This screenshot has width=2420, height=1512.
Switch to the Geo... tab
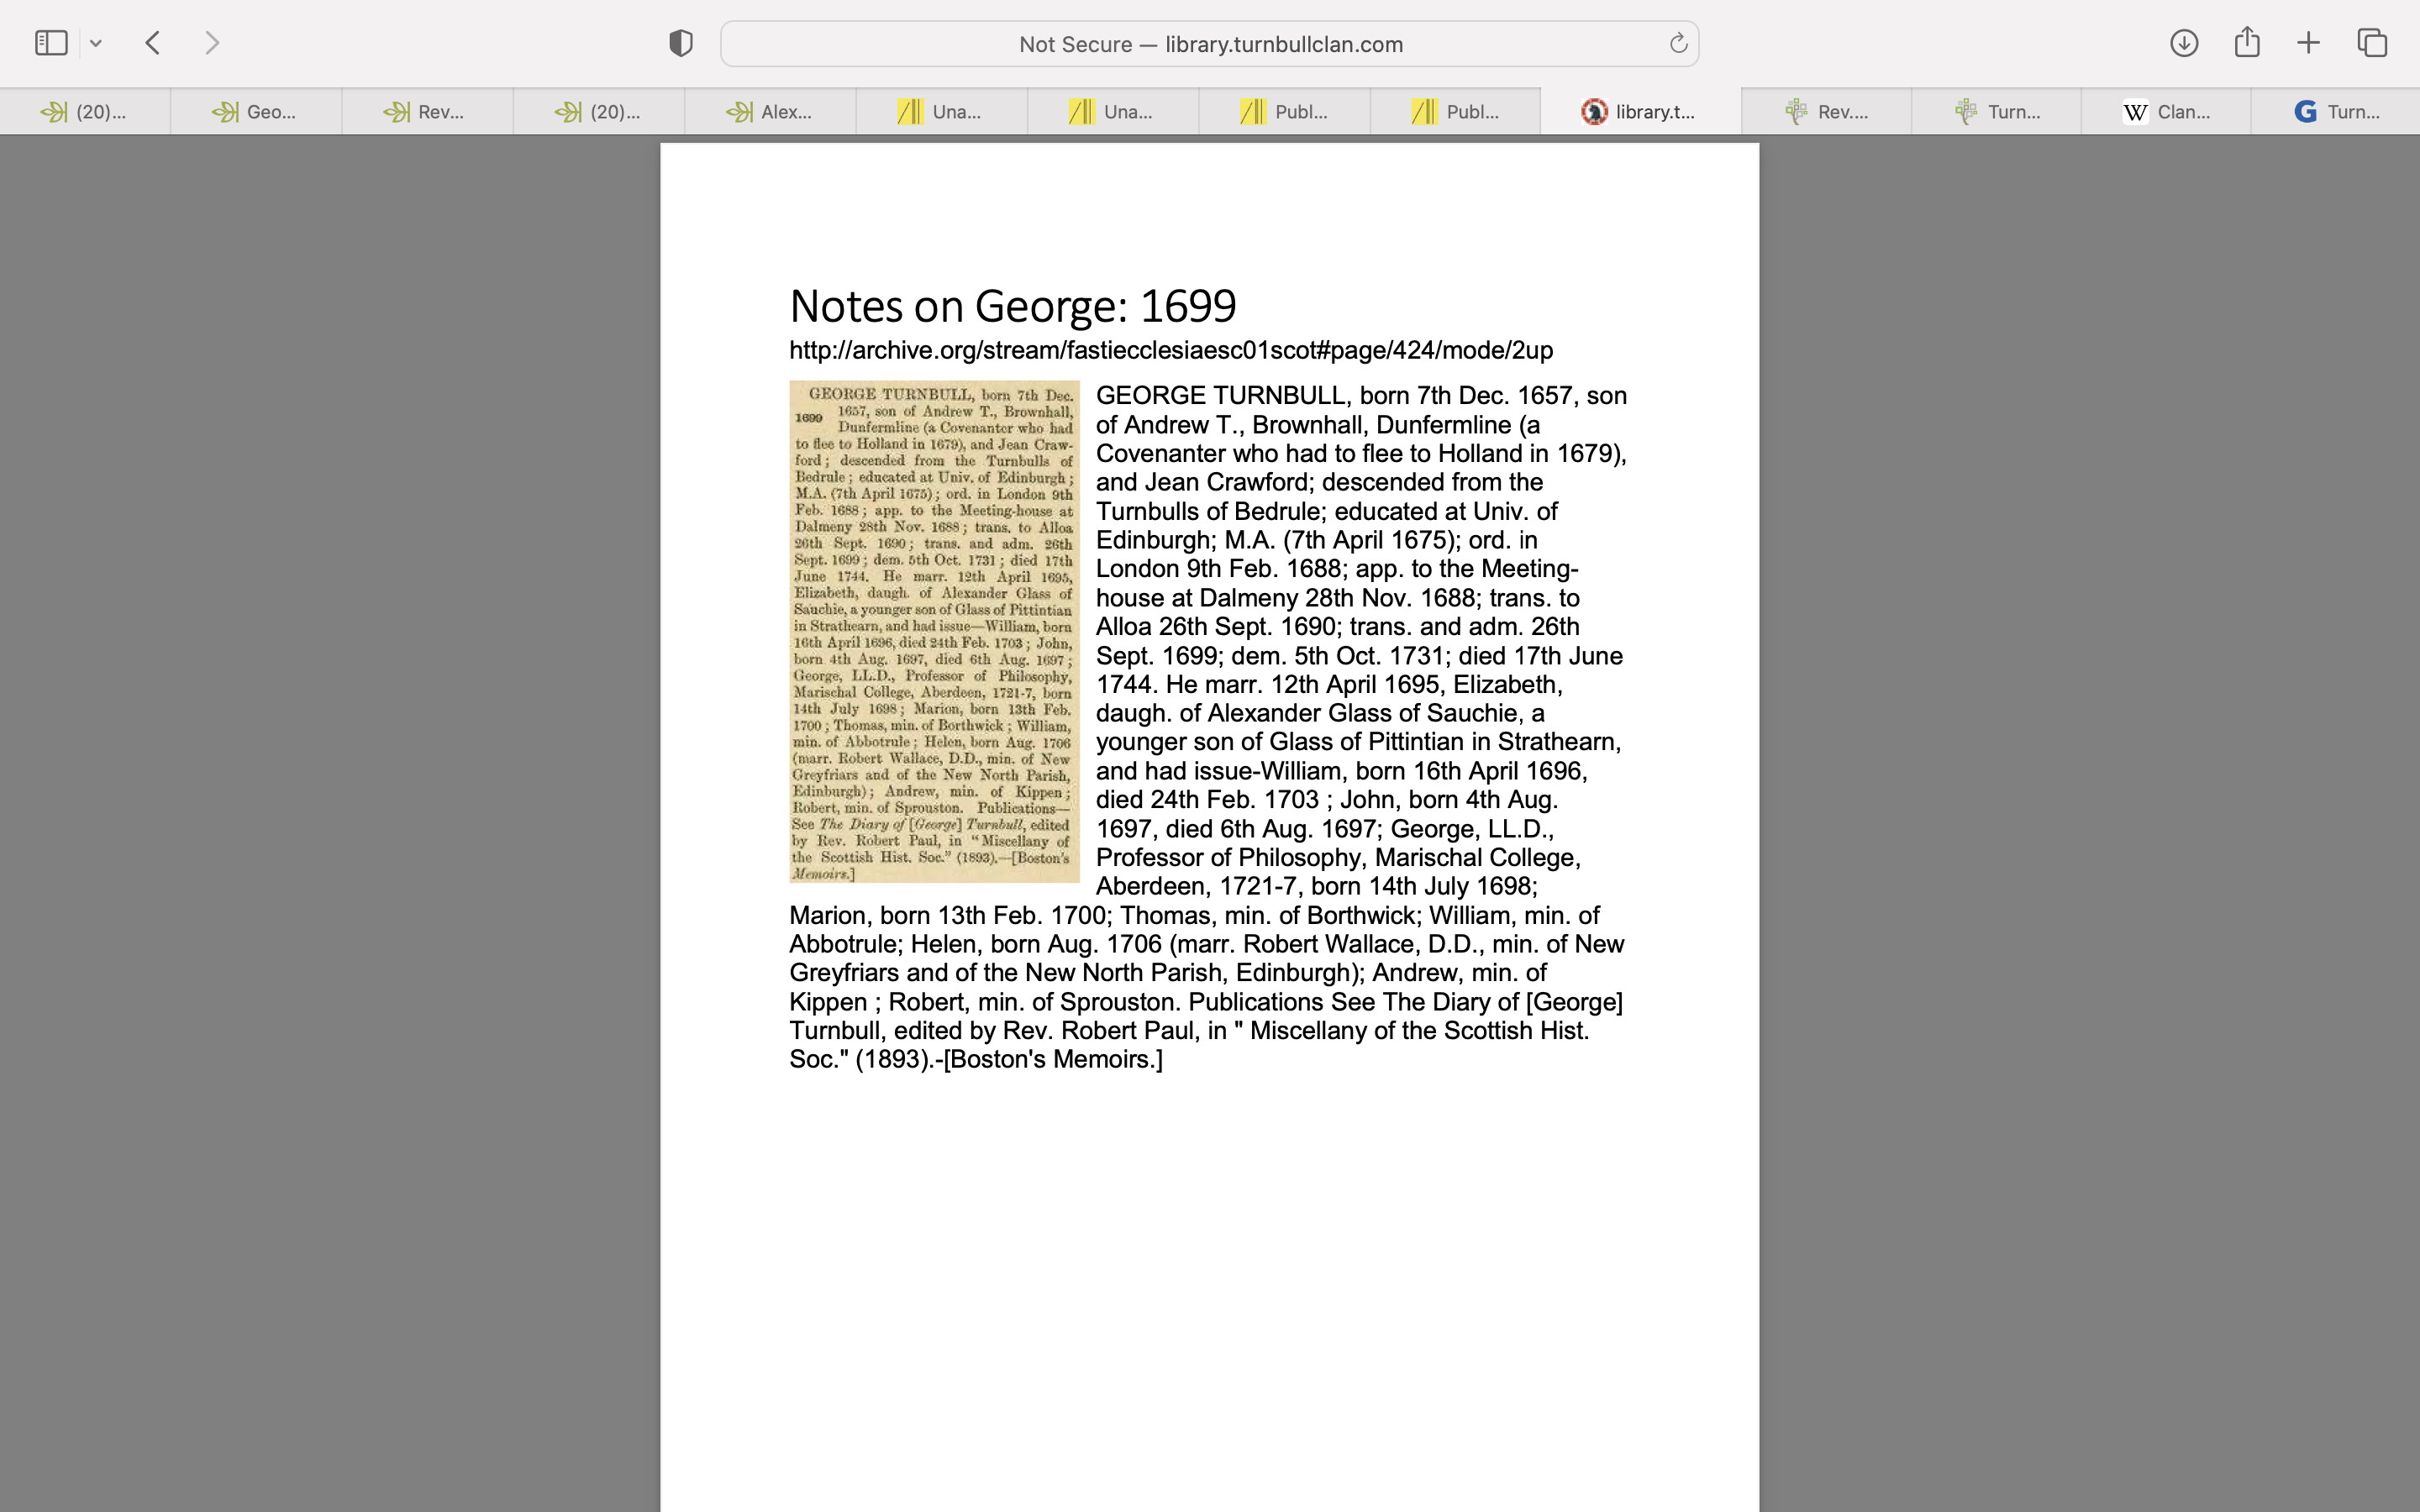pos(256,112)
